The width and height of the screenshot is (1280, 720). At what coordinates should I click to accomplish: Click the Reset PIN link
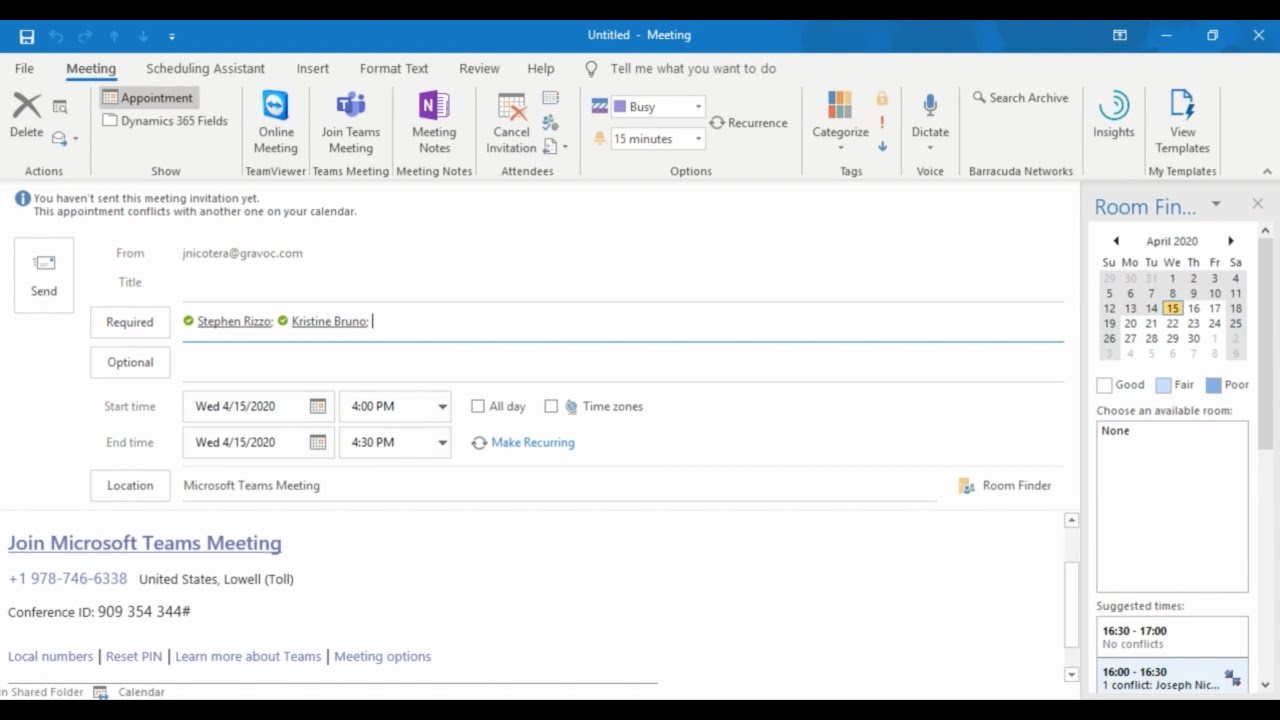coord(134,656)
